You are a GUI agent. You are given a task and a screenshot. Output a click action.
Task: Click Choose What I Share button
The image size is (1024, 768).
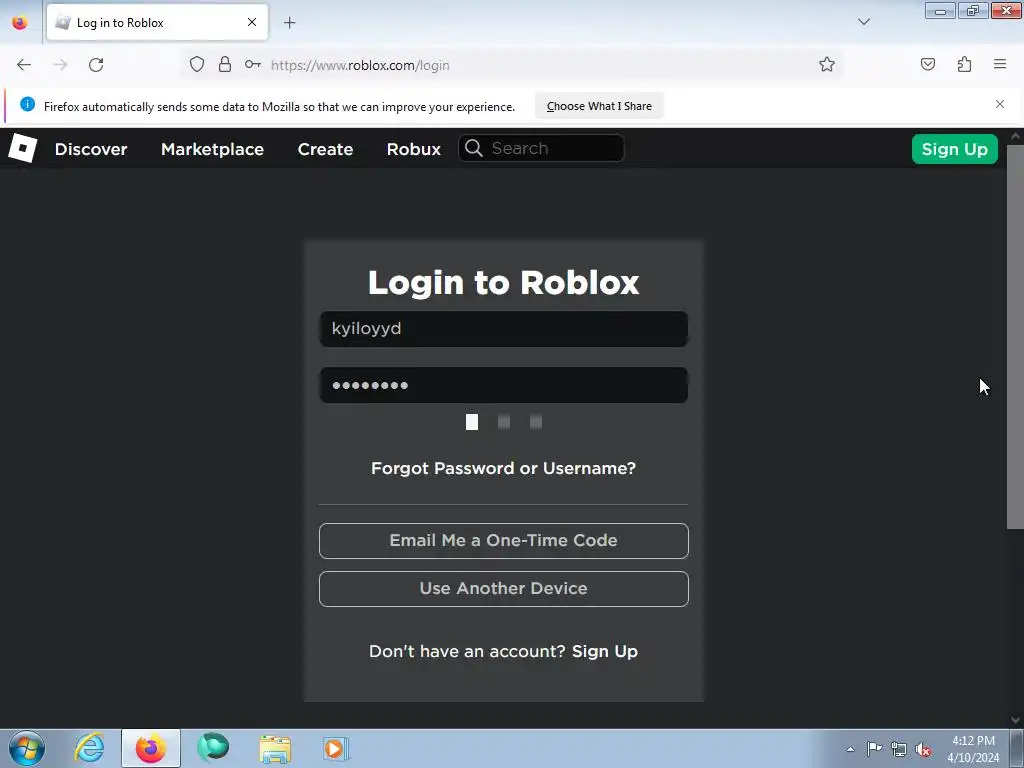599,106
